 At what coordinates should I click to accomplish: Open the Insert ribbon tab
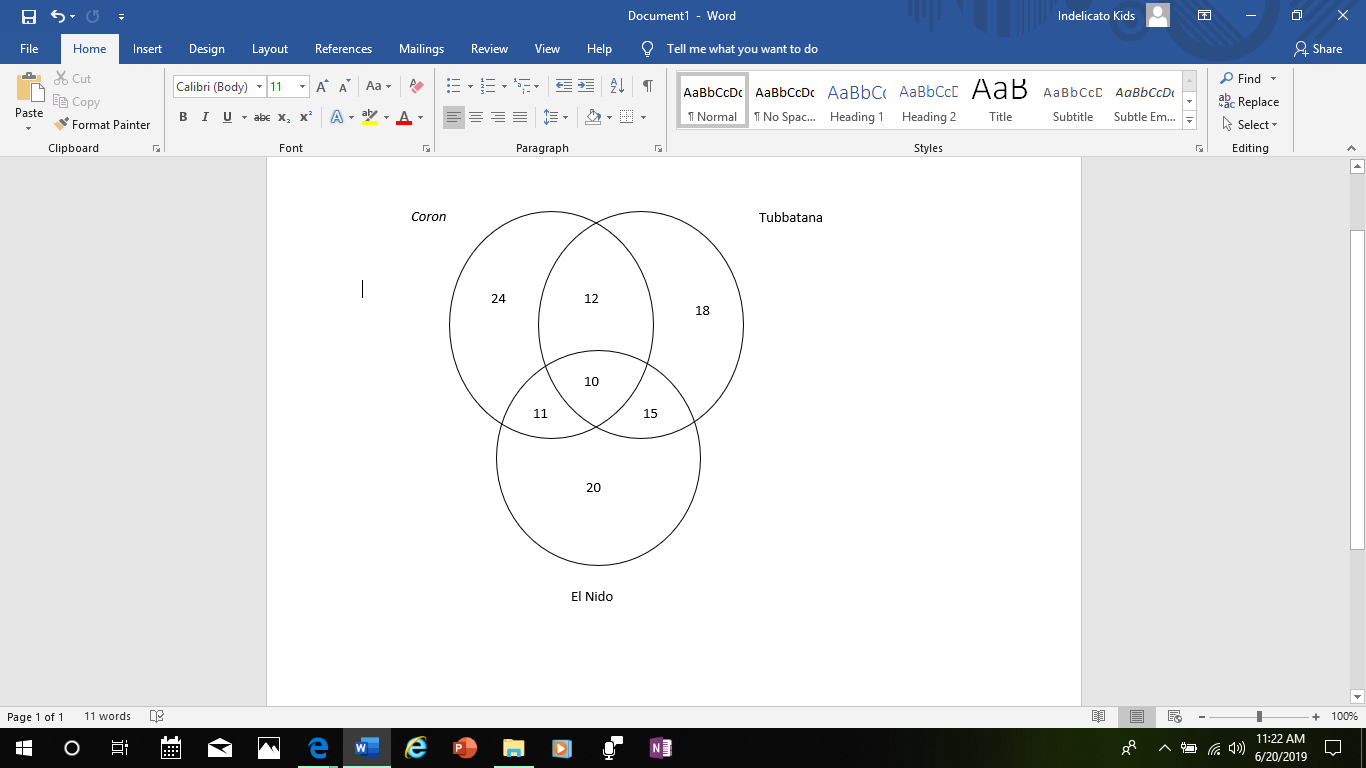click(147, 49)
